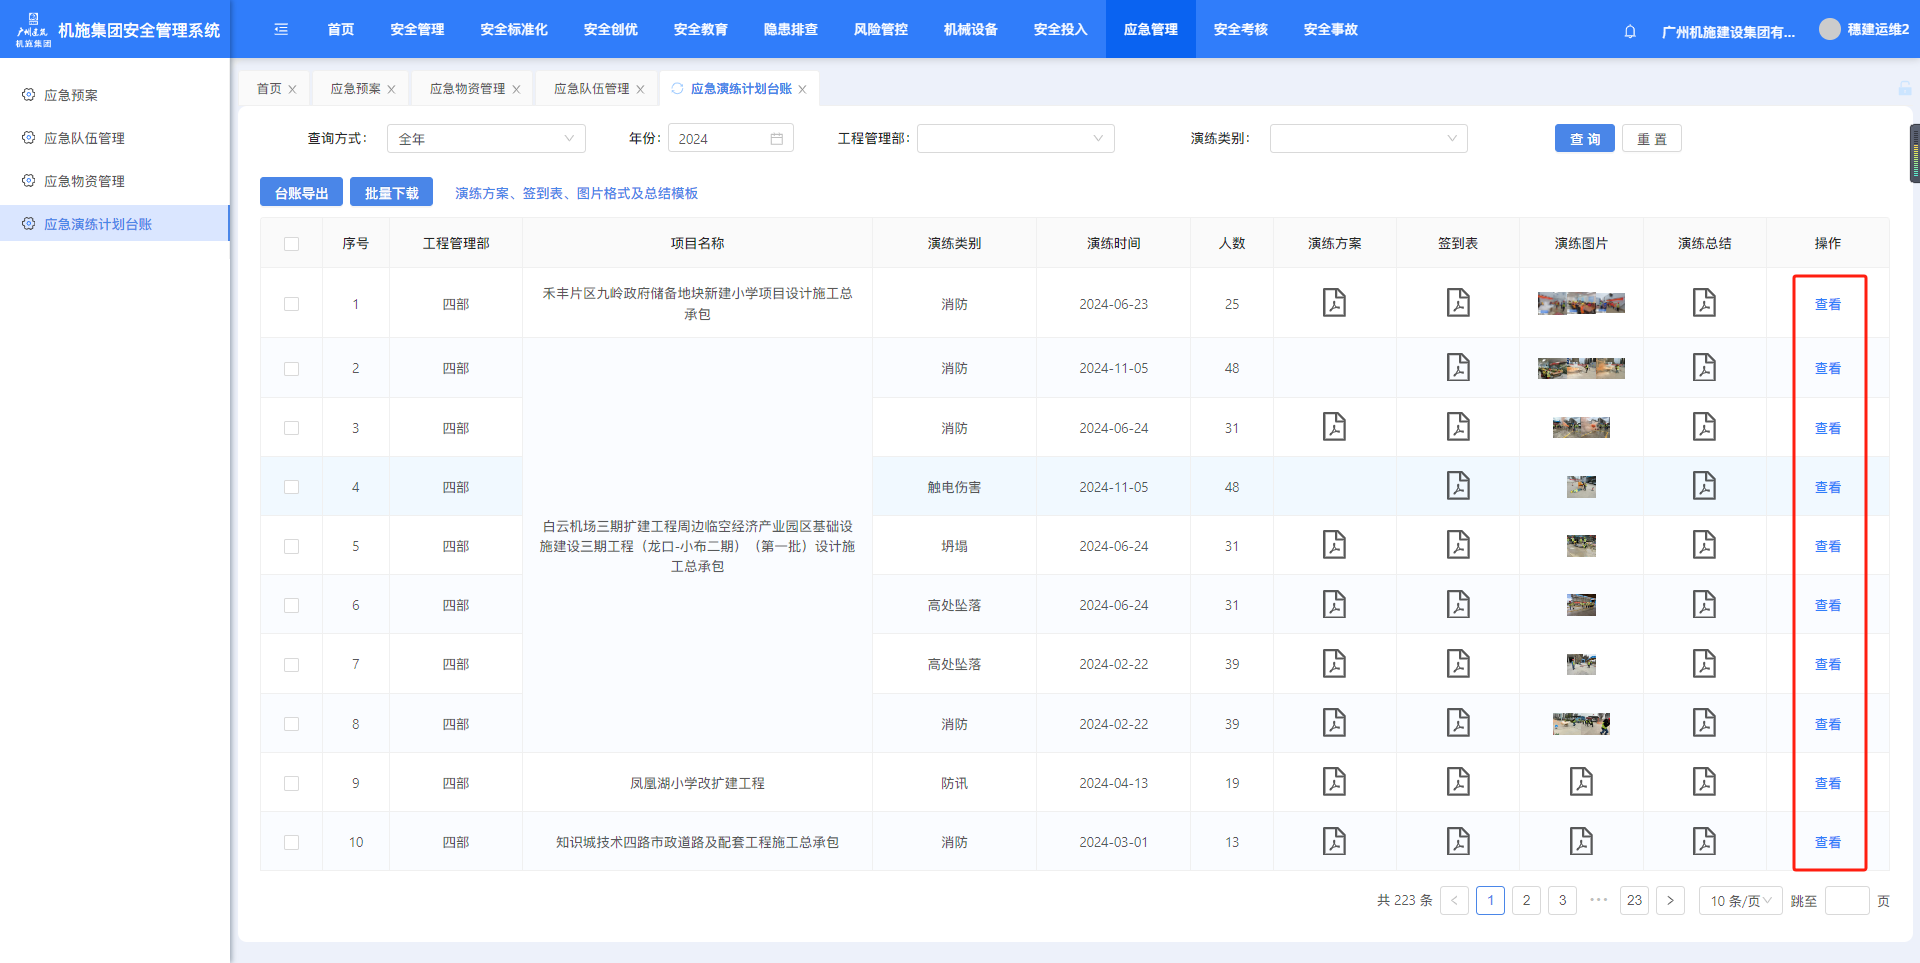
Task: Open the drill summary PDF for row 5
Action: click(1704, 546)
